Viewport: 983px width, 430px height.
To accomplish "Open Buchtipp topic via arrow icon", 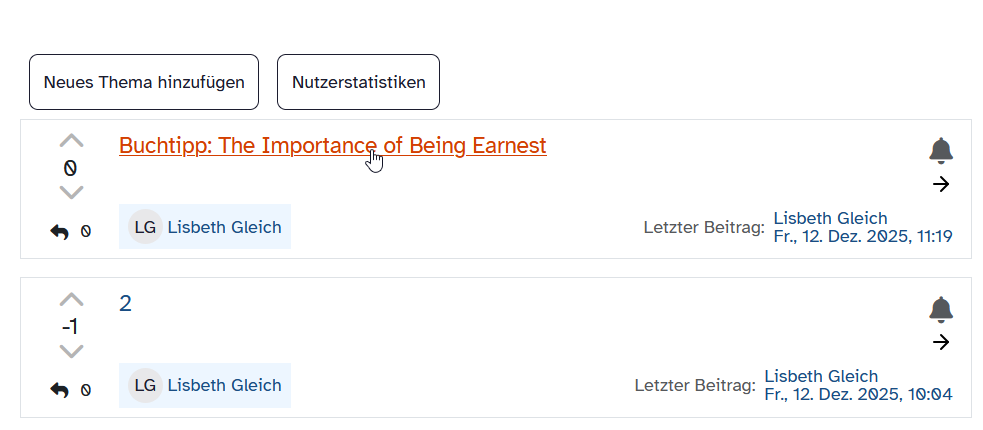I will point(940,184).
